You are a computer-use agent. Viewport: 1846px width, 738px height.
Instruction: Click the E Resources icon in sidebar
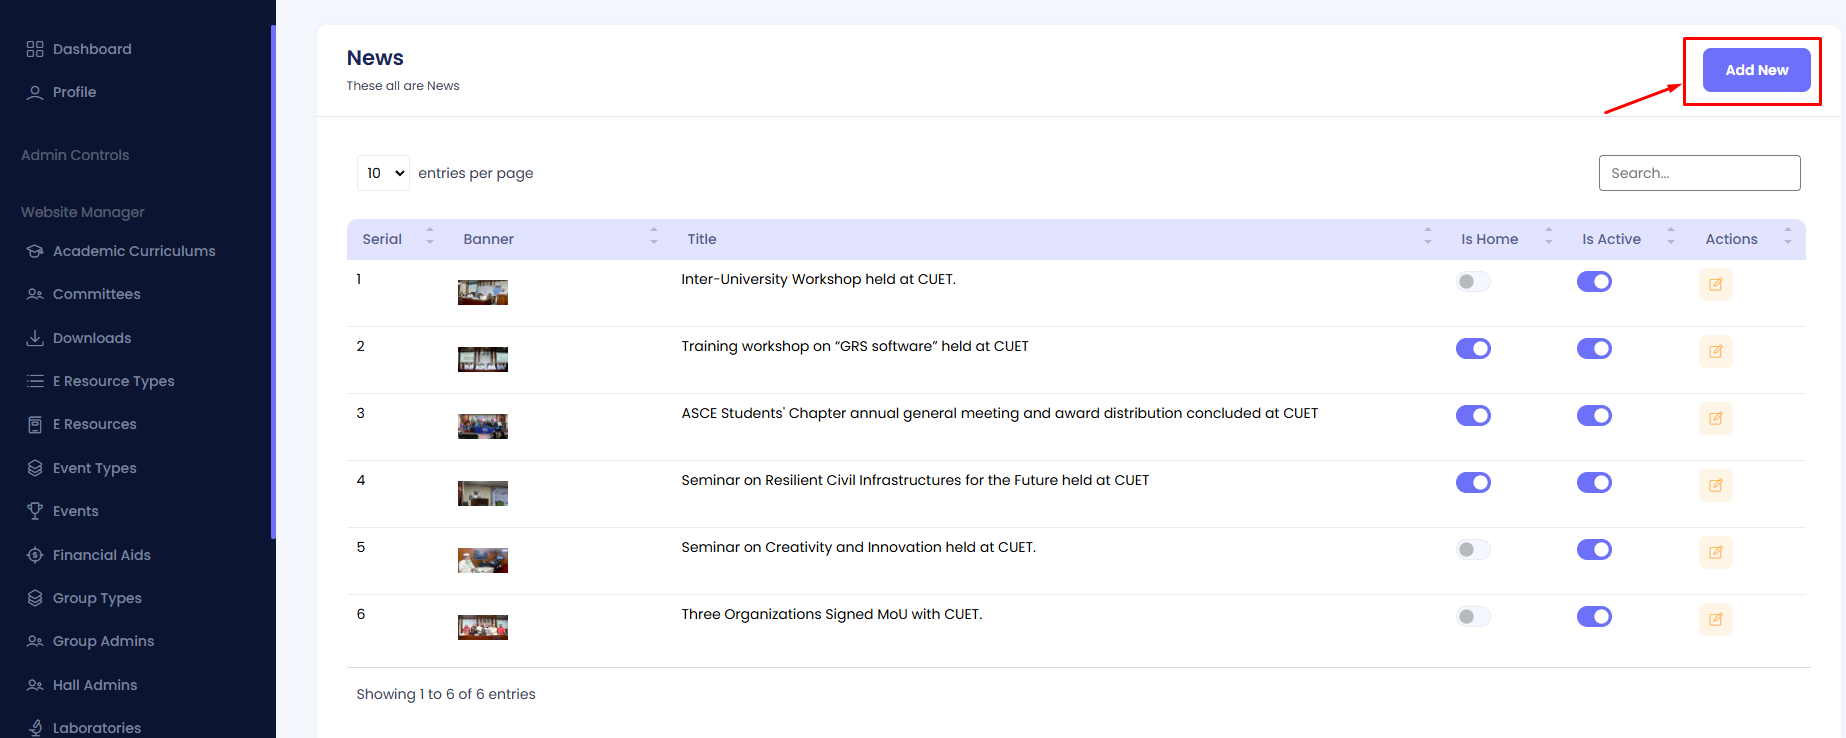pos(35,424)
